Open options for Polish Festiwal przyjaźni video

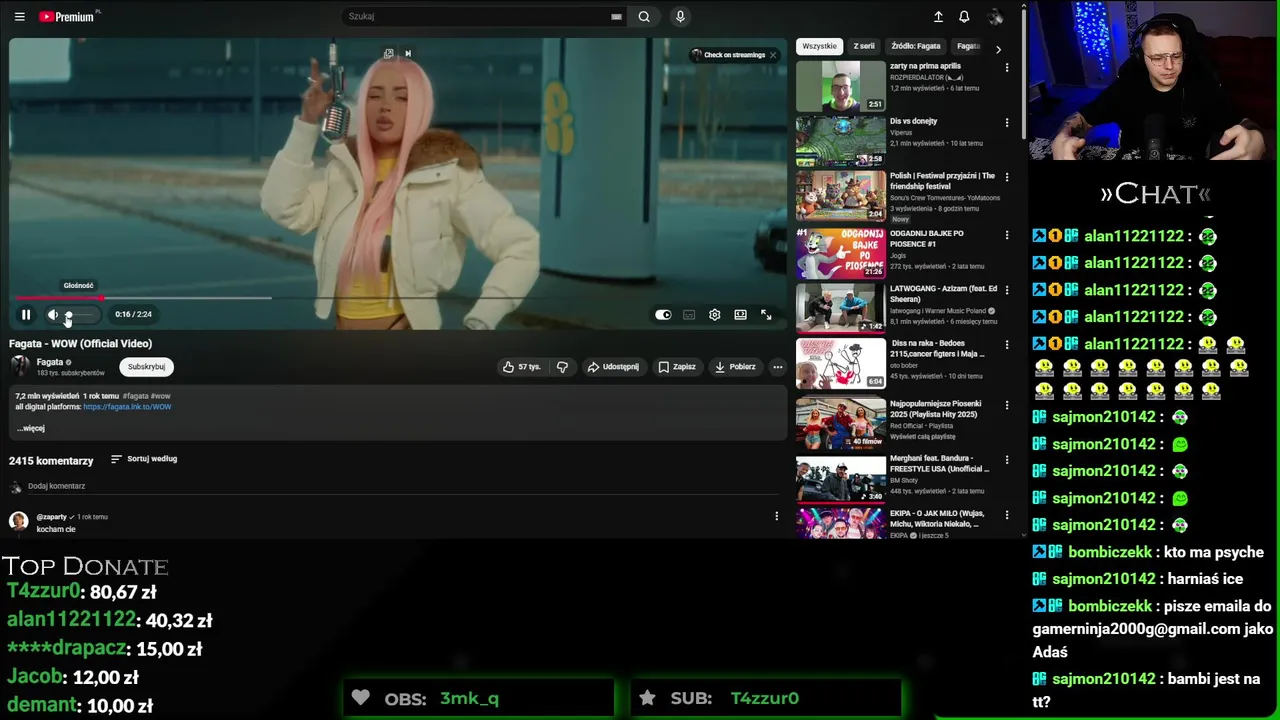(x=1007, y=177)
